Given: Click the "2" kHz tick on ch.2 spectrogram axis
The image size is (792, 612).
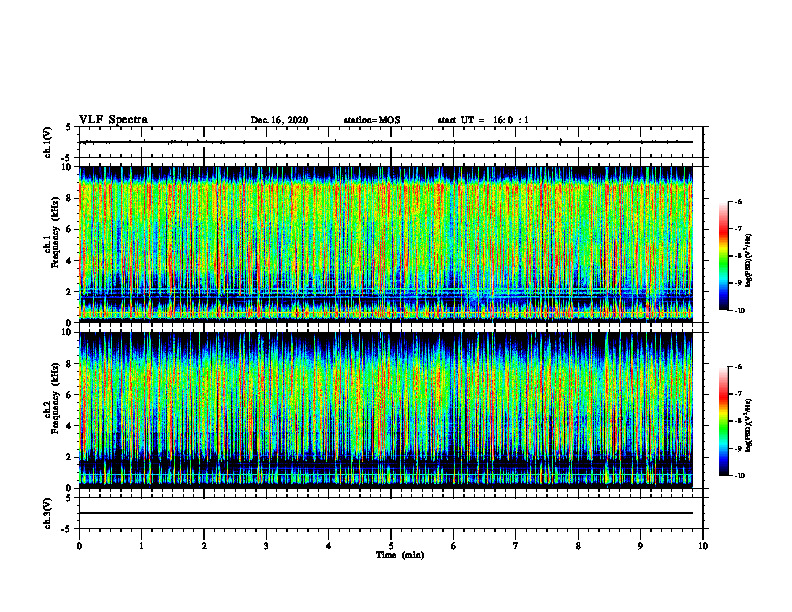Looking at the screenshot, I should click(70, 457).
